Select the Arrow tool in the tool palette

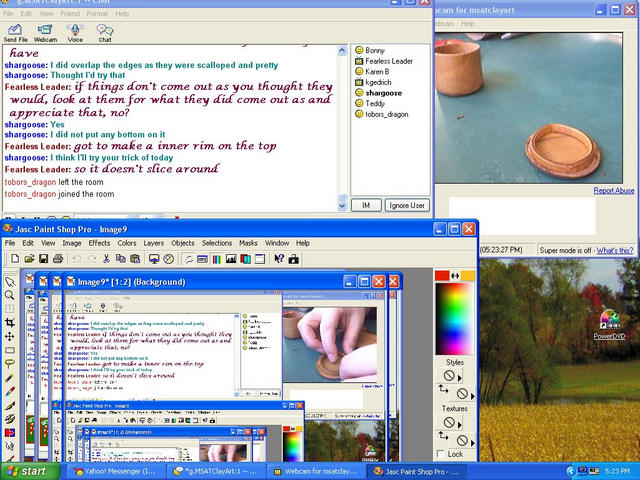click(x=10, y=282)
